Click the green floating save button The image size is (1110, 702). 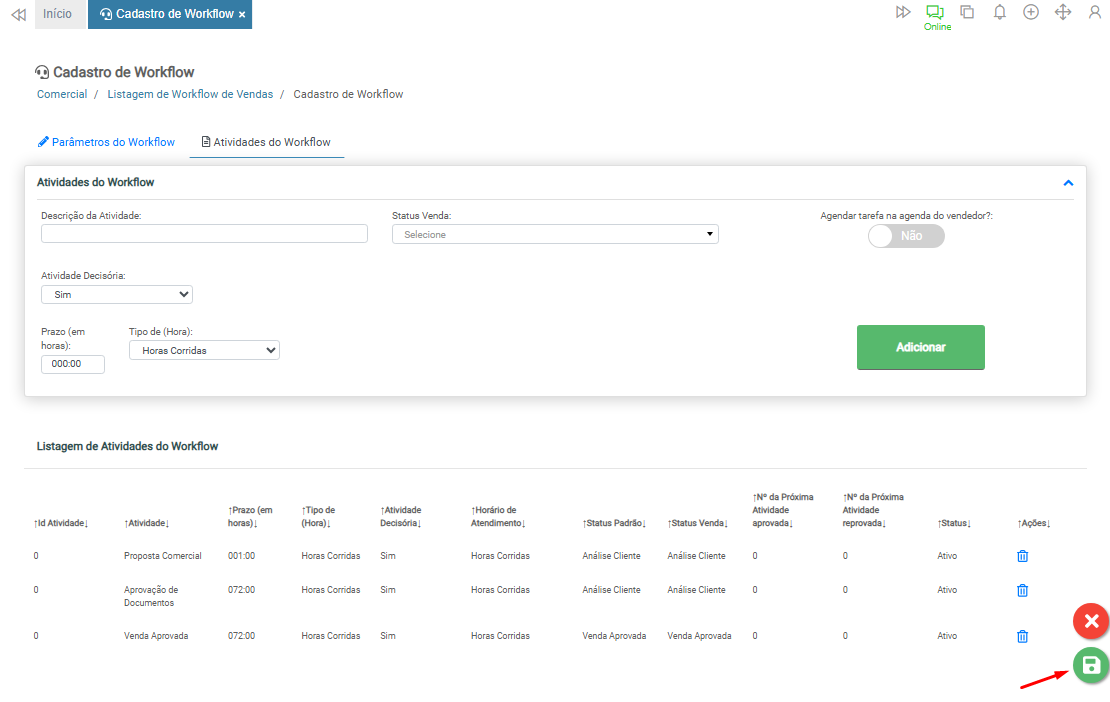[1091, 665]
